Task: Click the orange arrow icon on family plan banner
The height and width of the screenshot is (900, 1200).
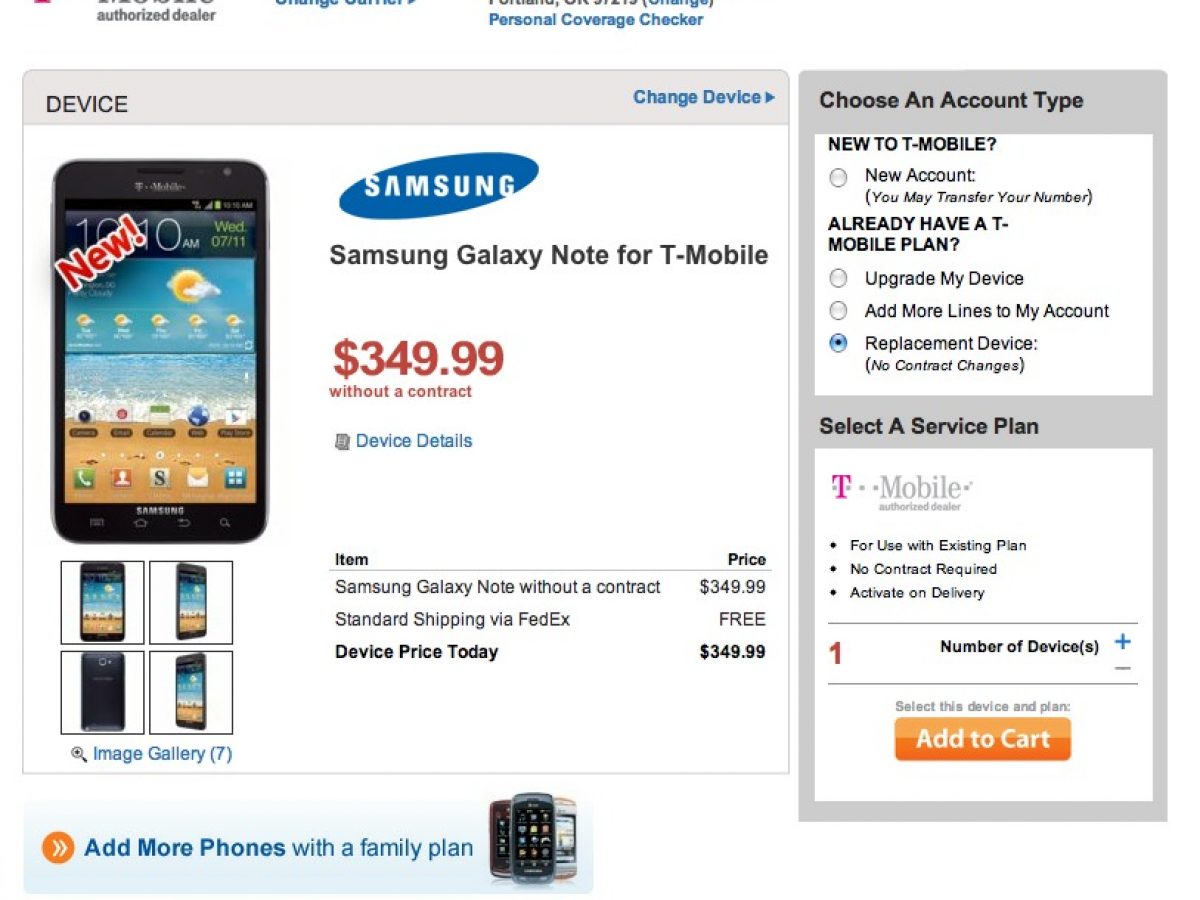Action: (x=58, y=849)
